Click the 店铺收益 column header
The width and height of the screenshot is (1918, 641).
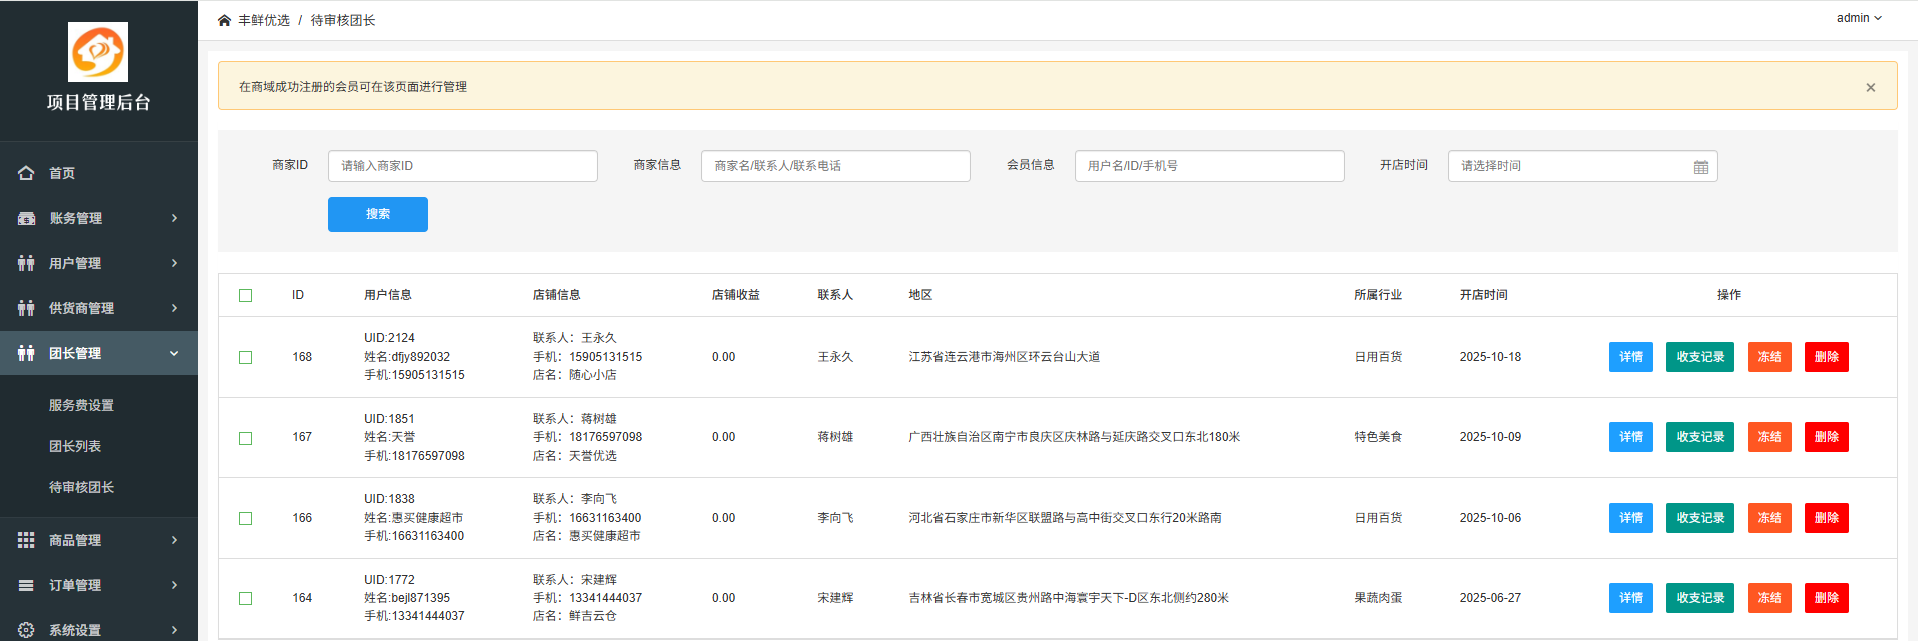click(x=736, y=295)
